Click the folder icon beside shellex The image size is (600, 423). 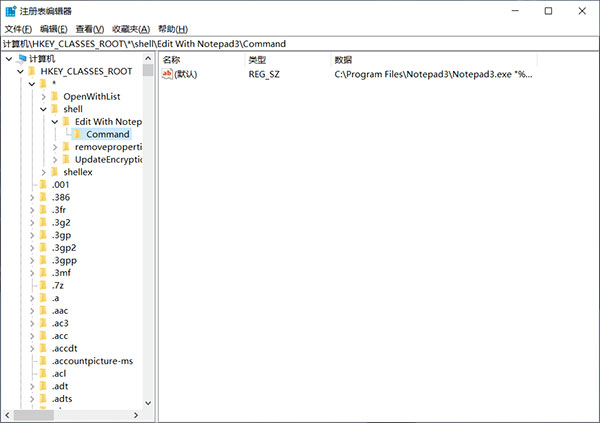(55, 172)
